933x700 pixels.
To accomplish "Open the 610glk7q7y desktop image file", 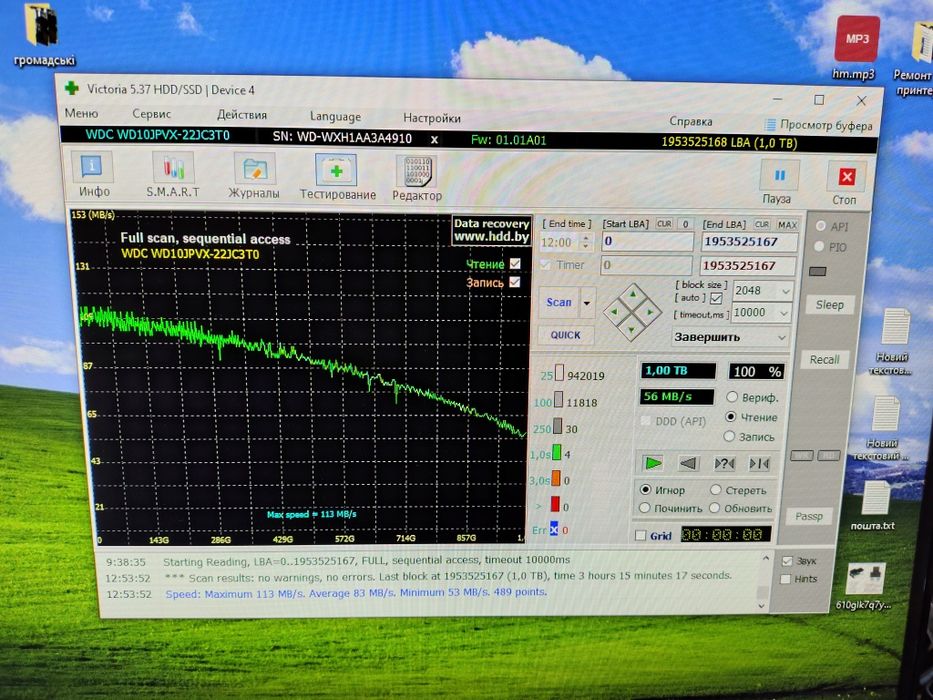I will [865, 586].
